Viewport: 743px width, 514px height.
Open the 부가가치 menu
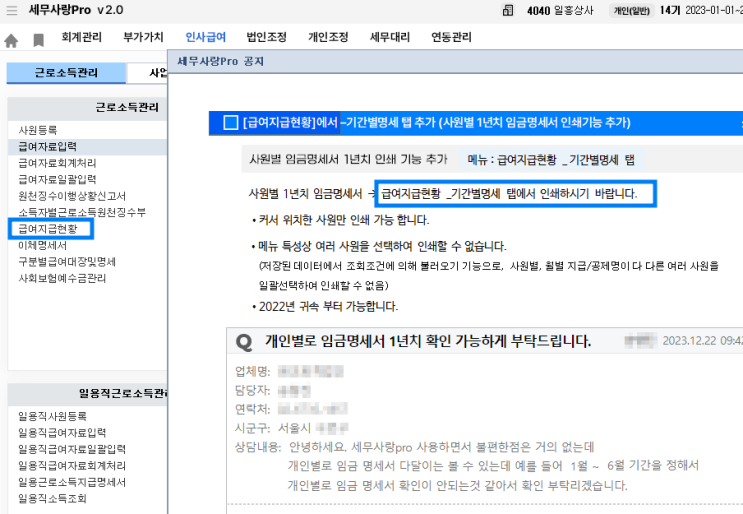143,37
